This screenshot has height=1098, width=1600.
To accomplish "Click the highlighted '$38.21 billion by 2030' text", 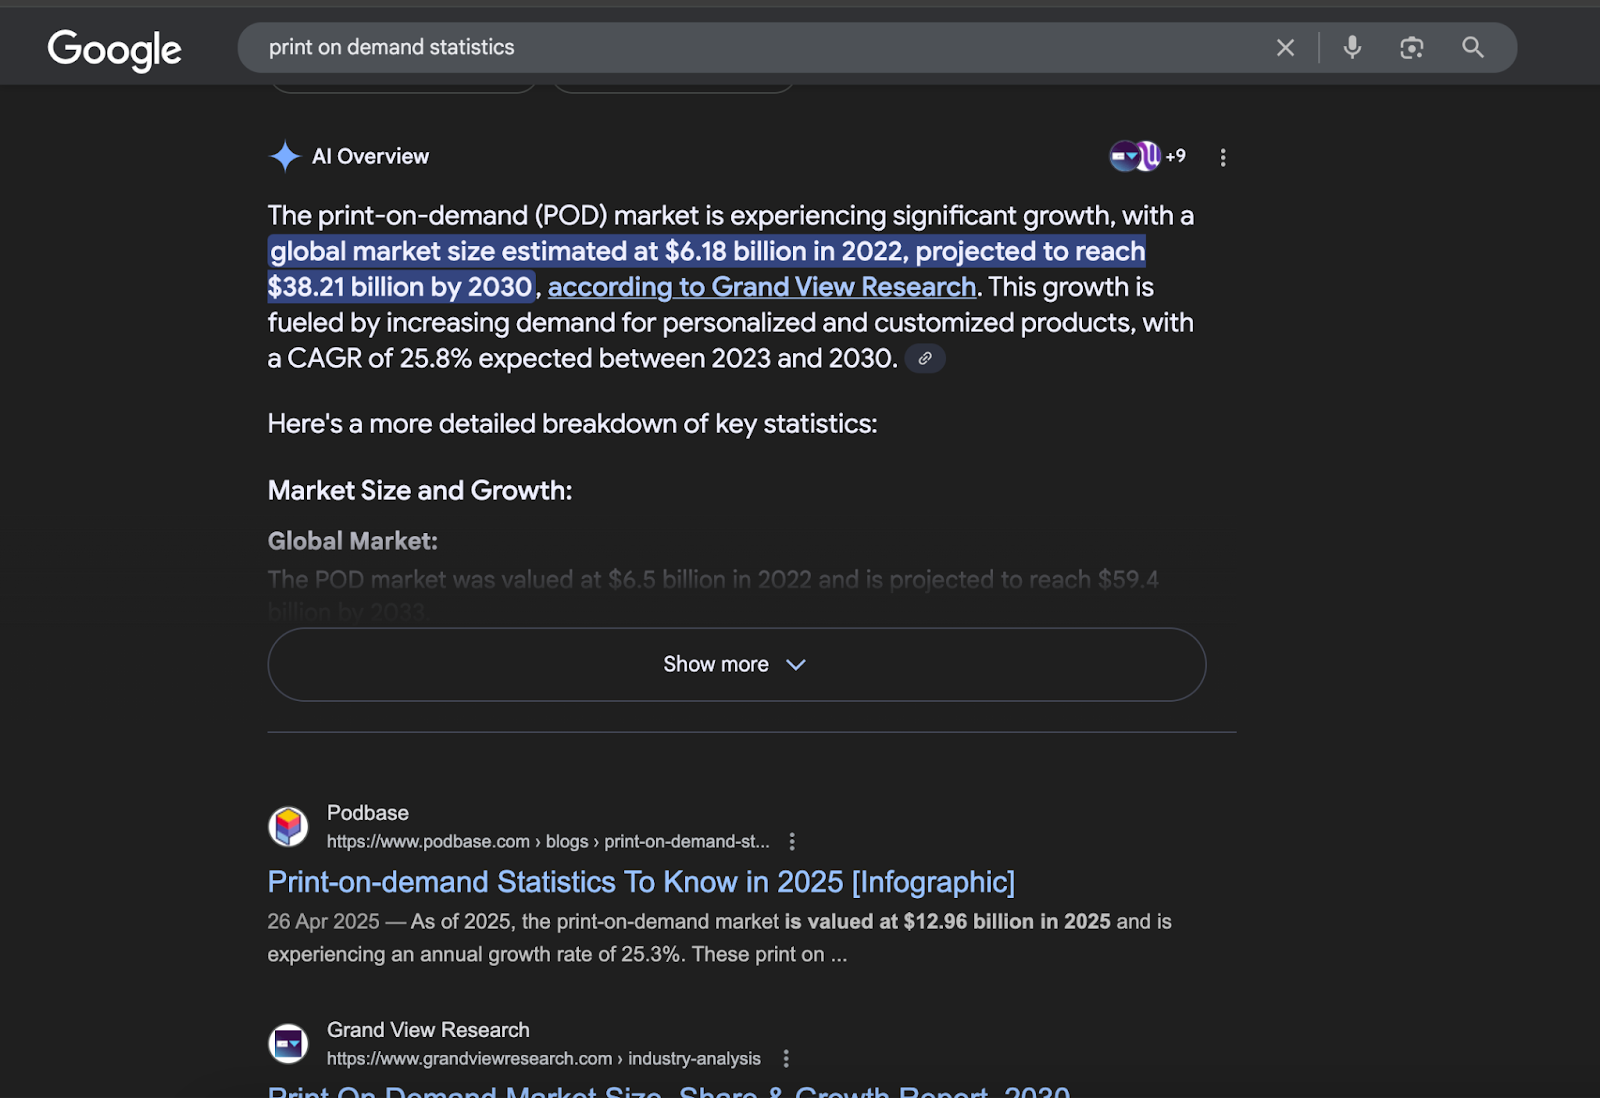I will point(400,287).
